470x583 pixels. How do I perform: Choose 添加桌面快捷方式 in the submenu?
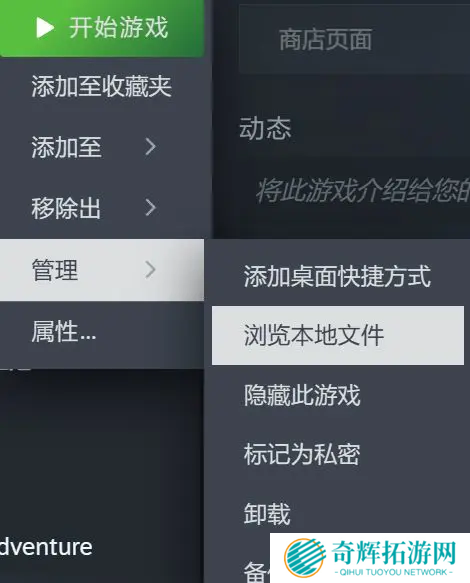click(338, 276)
